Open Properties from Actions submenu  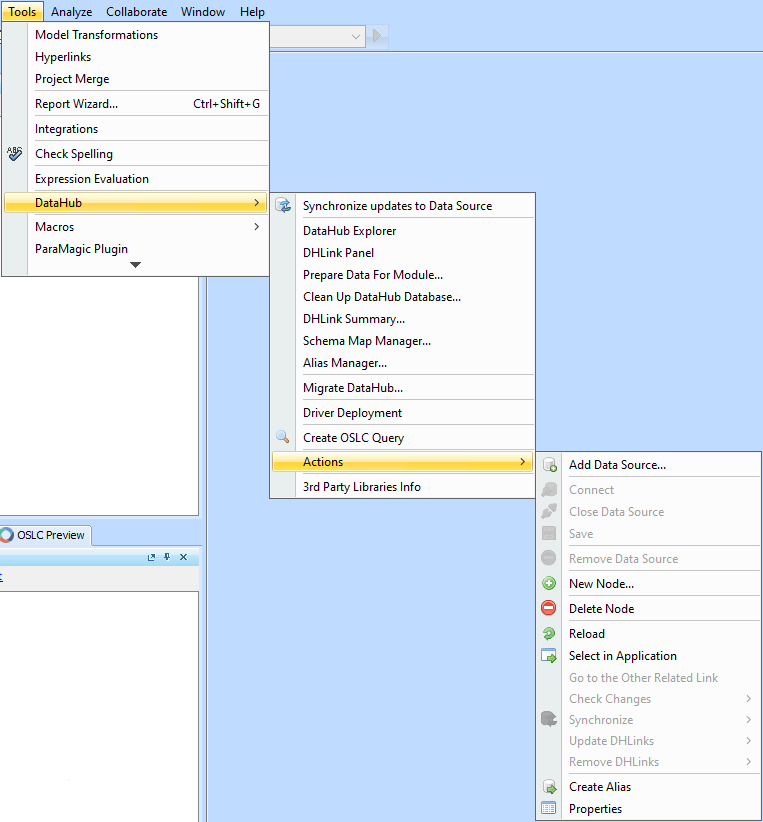coord(649,808)
